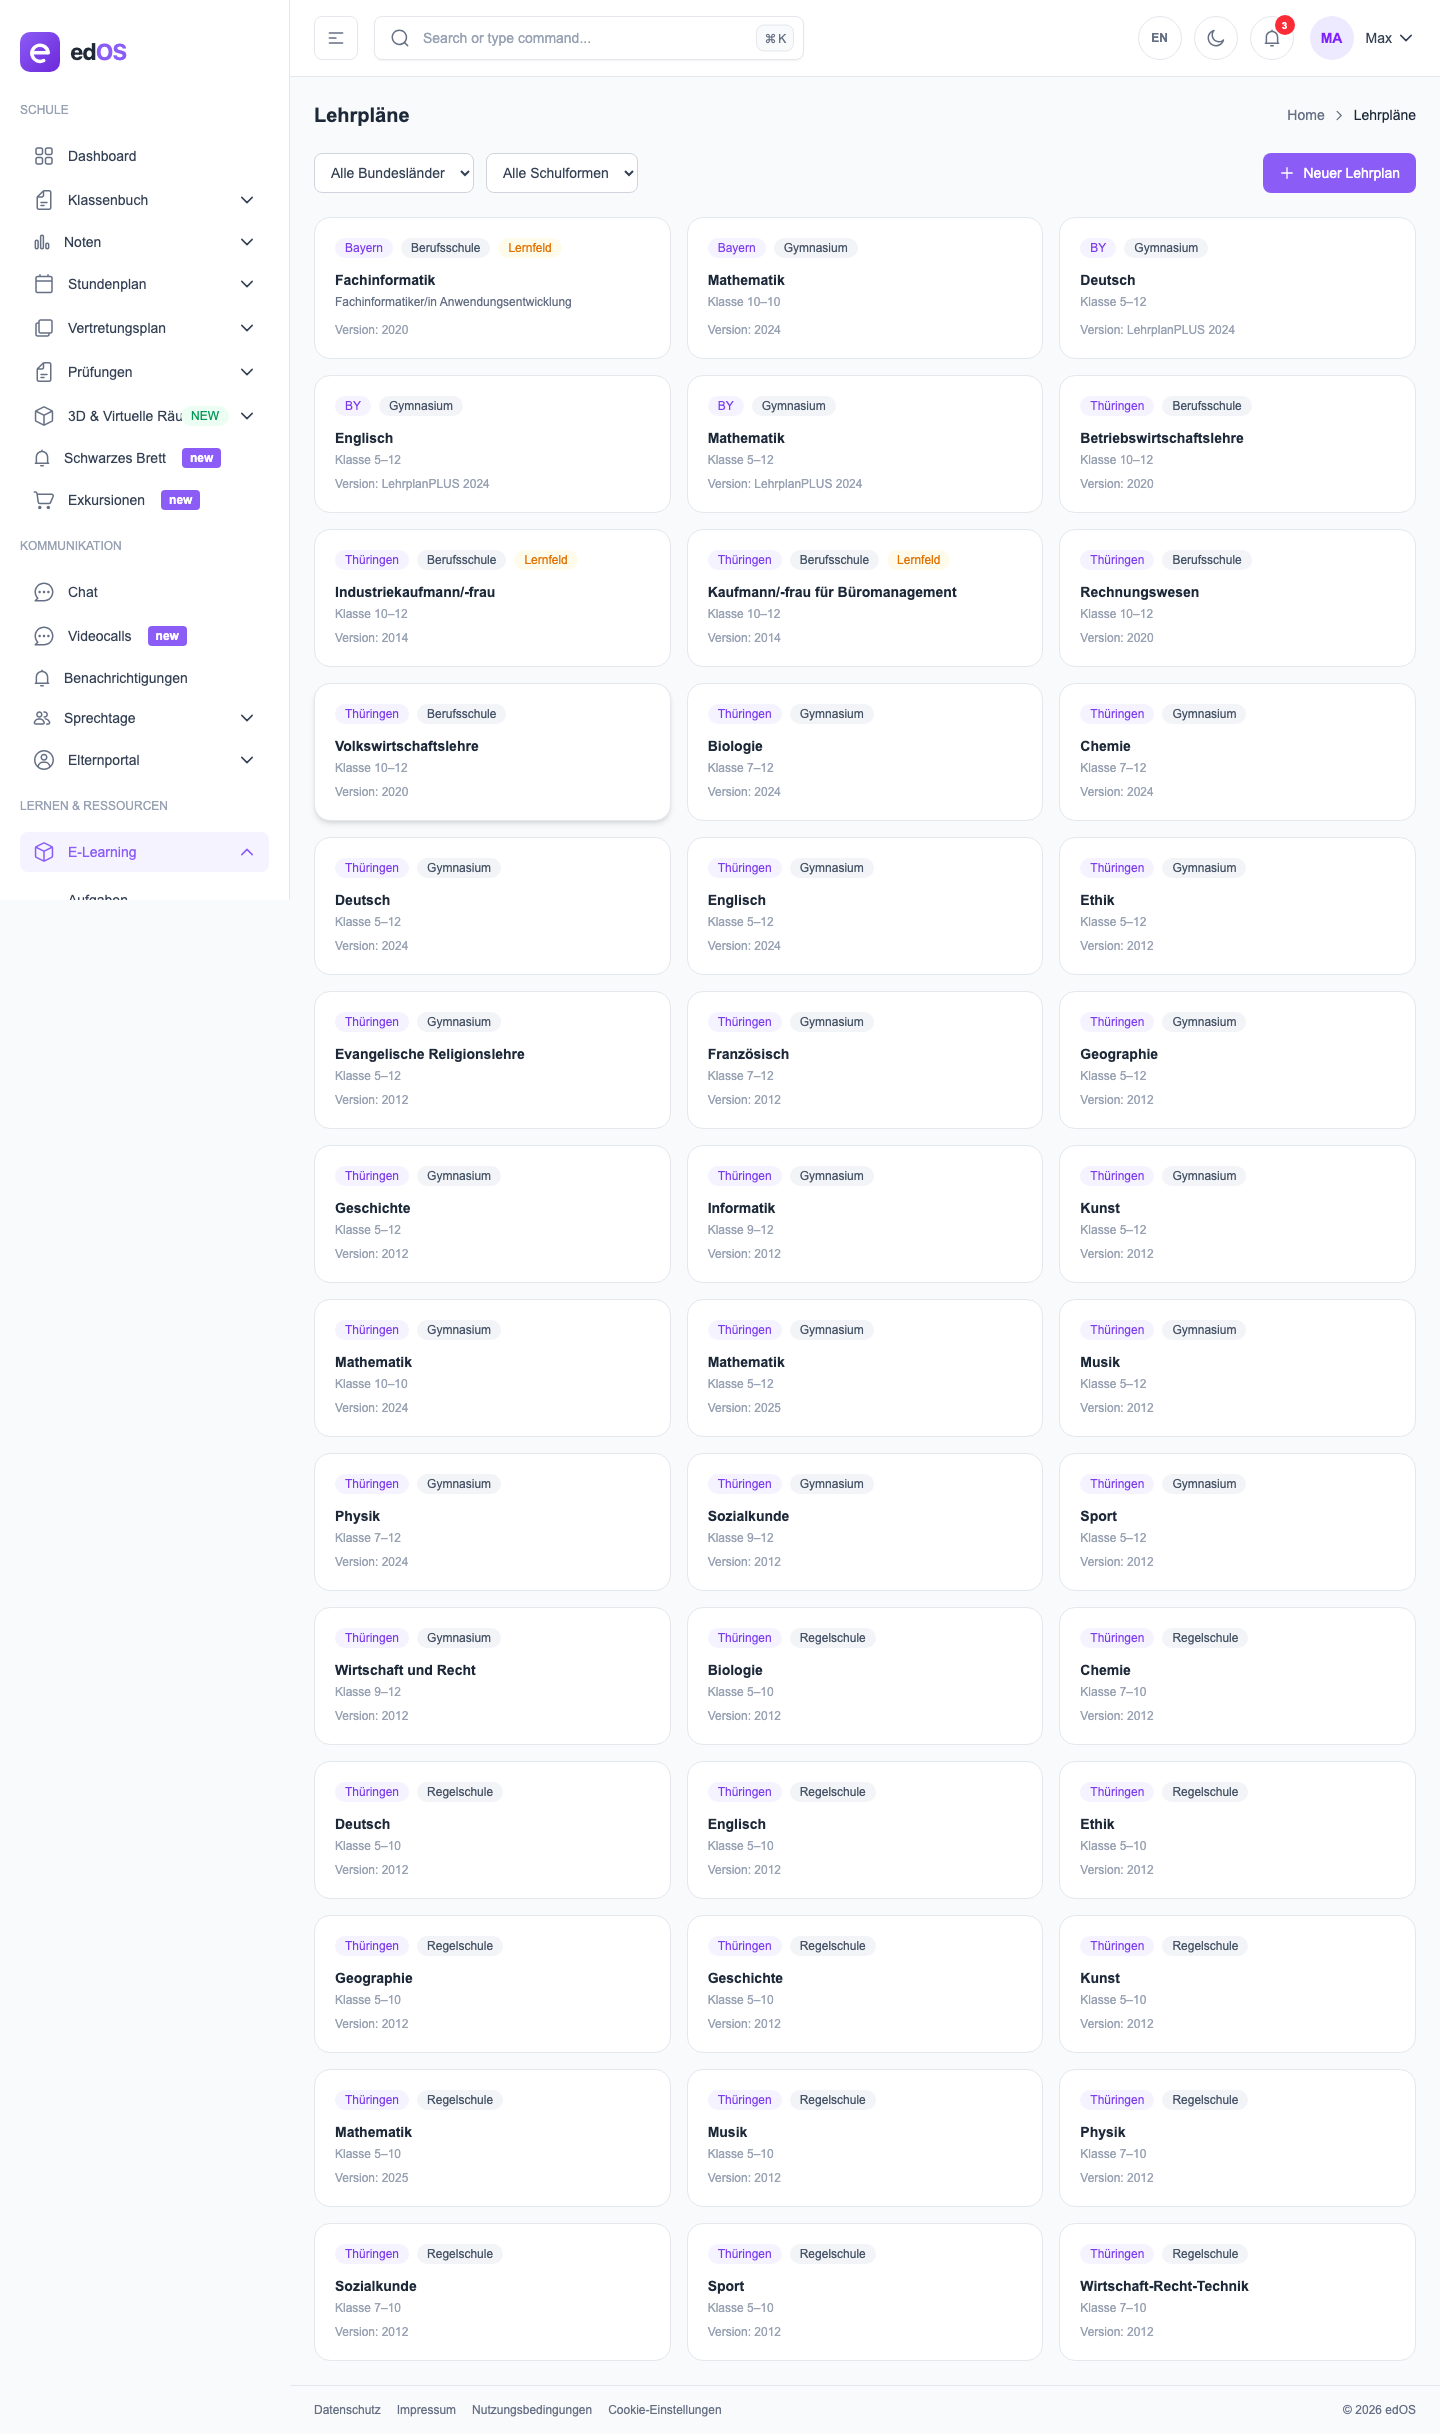Click the Chat bubble icon

44,592
